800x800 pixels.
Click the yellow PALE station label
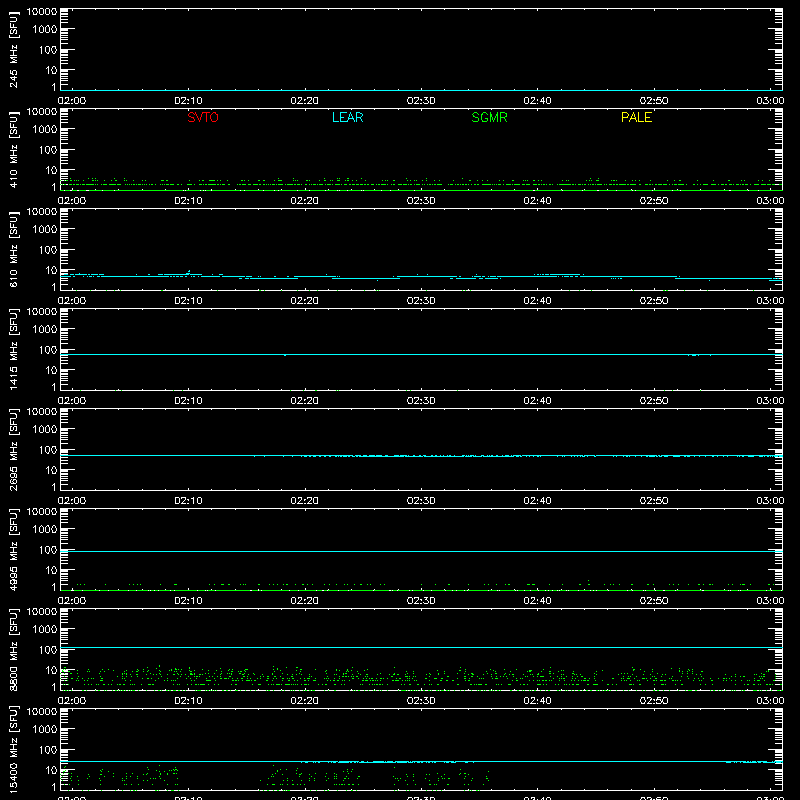tap(636, 117)
